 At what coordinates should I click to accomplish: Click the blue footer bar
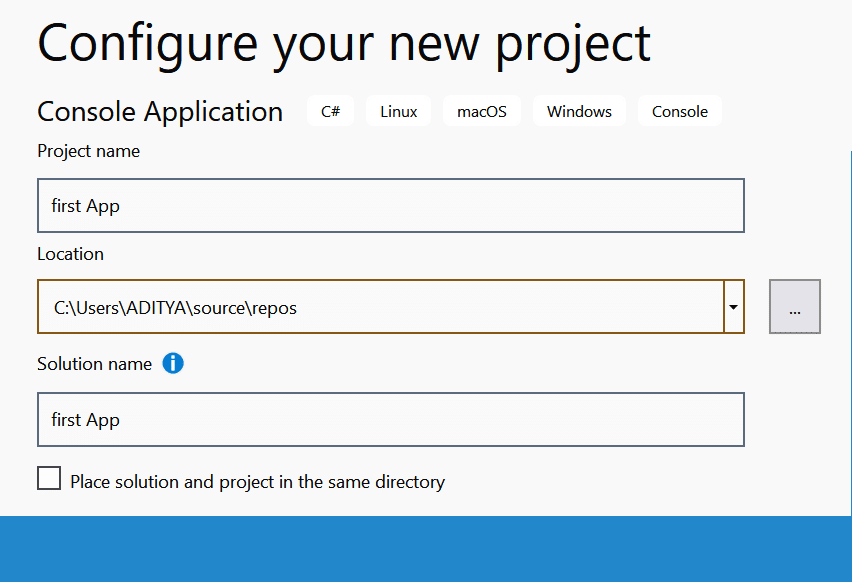(x=426, y=549)
